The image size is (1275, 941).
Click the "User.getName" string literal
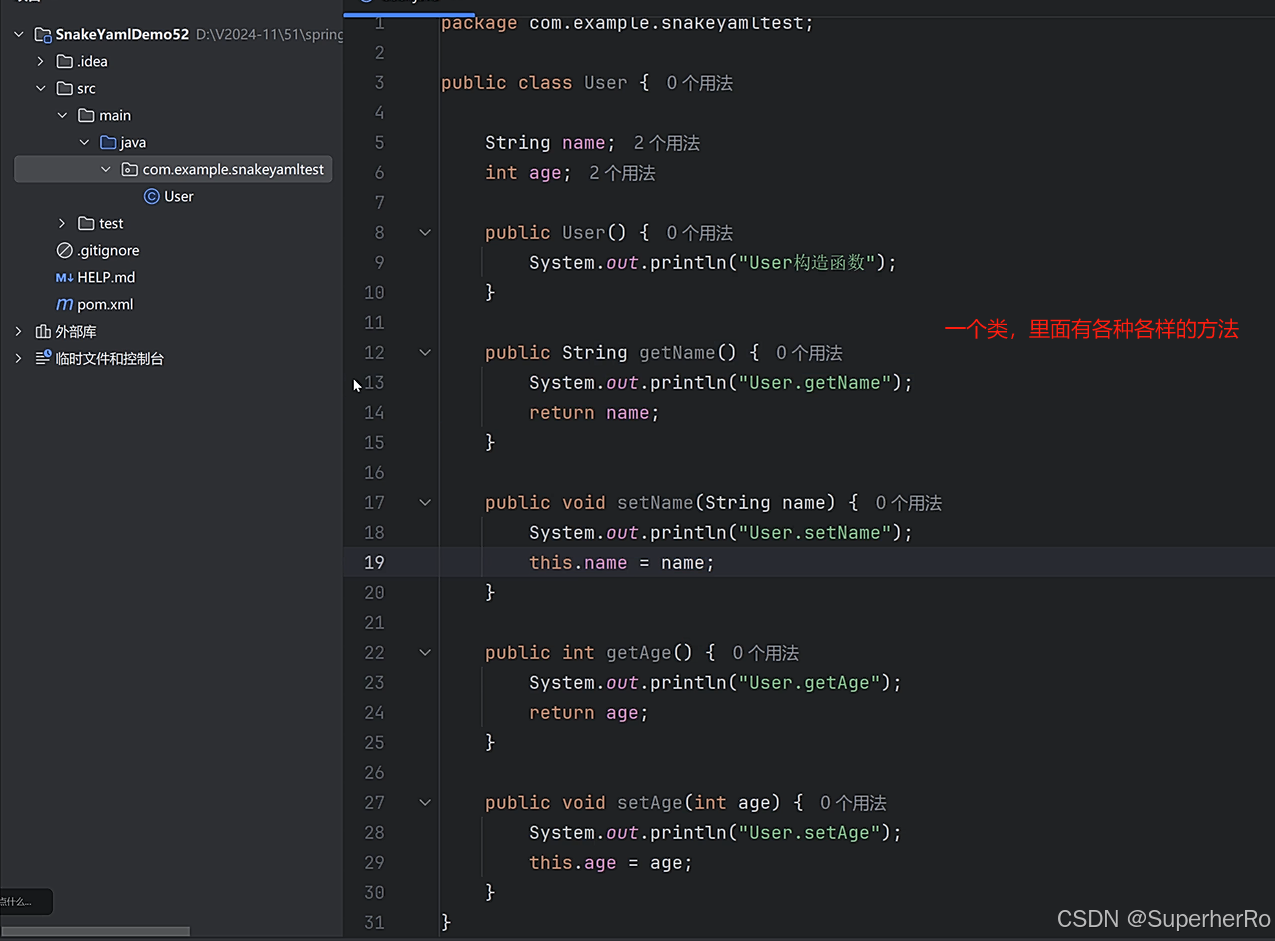tap(814, 382)
